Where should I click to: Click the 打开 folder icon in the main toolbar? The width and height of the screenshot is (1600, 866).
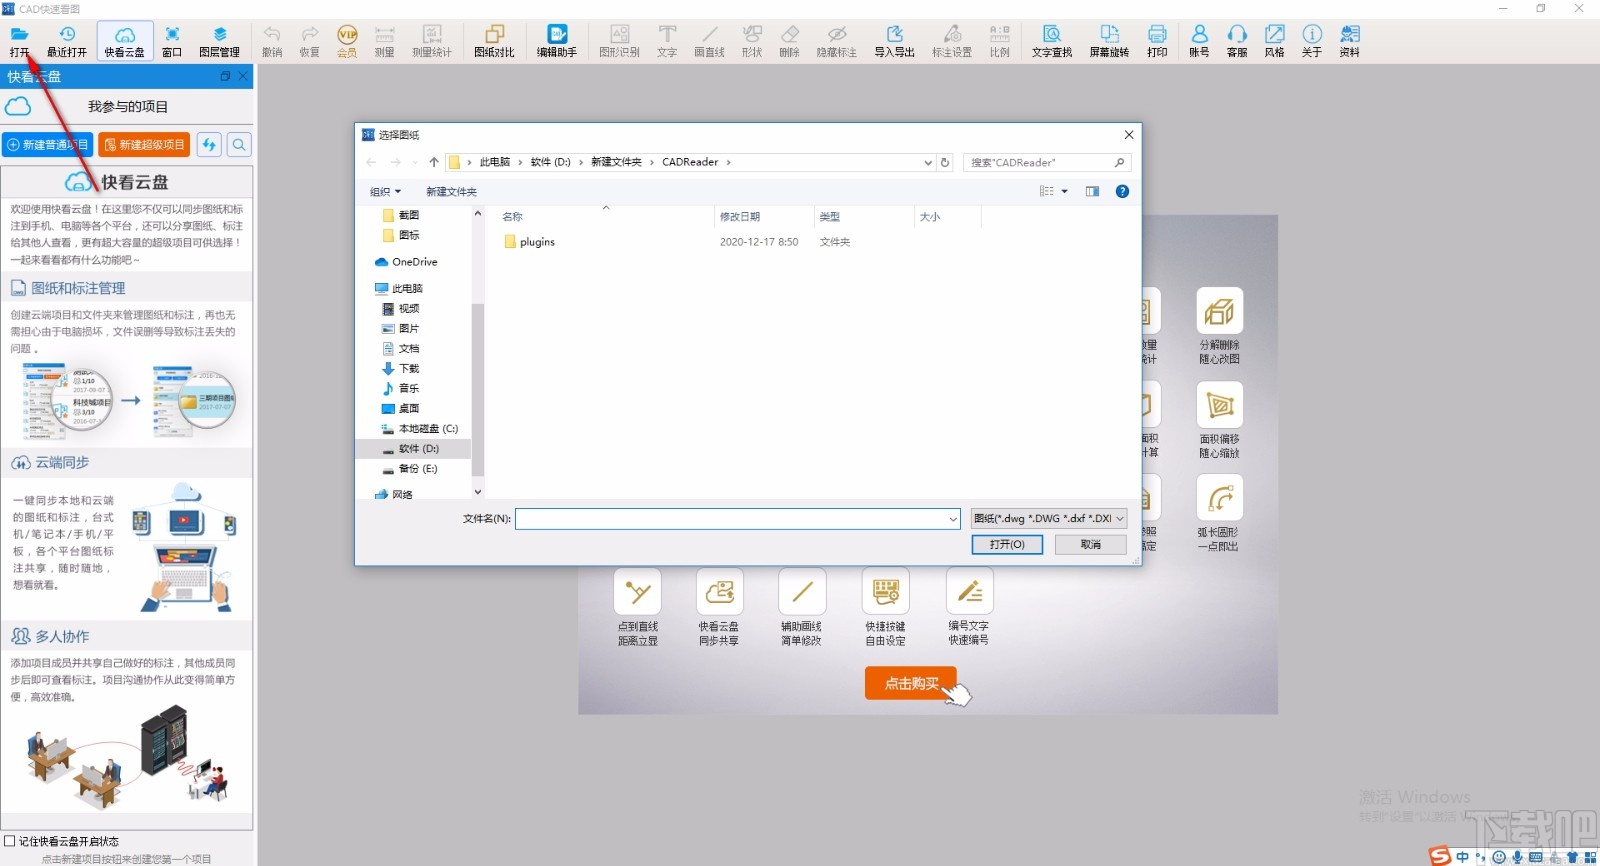tap(19, 40)
